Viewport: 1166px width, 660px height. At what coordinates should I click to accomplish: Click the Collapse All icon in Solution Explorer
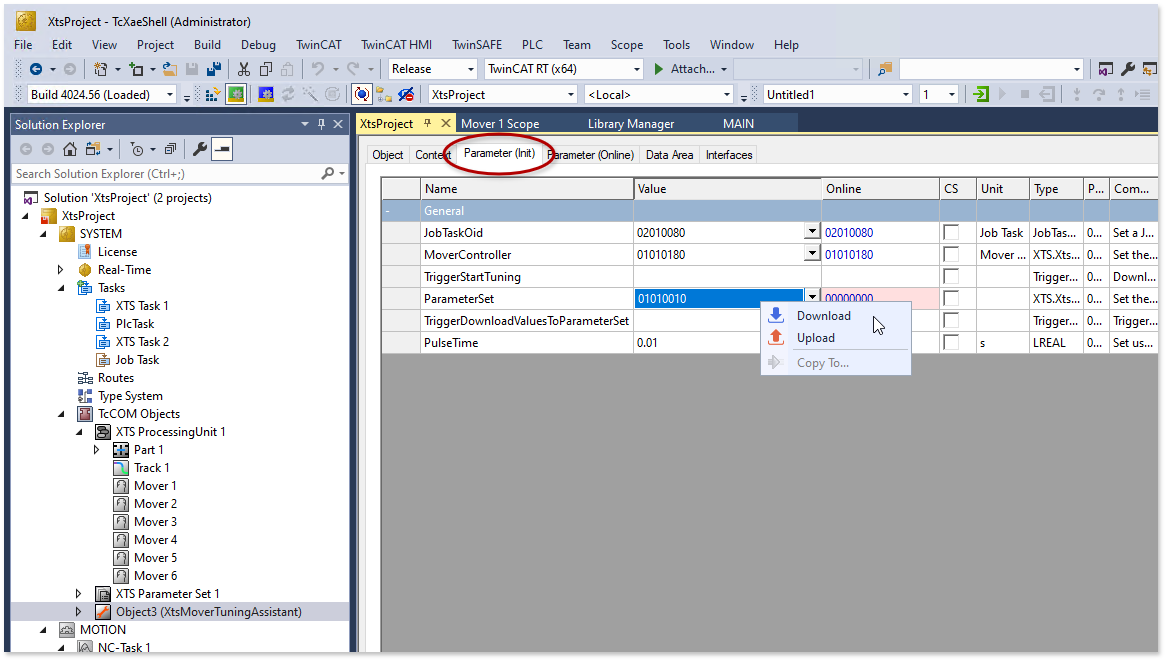pyautogui.click(x=170, y=149)
